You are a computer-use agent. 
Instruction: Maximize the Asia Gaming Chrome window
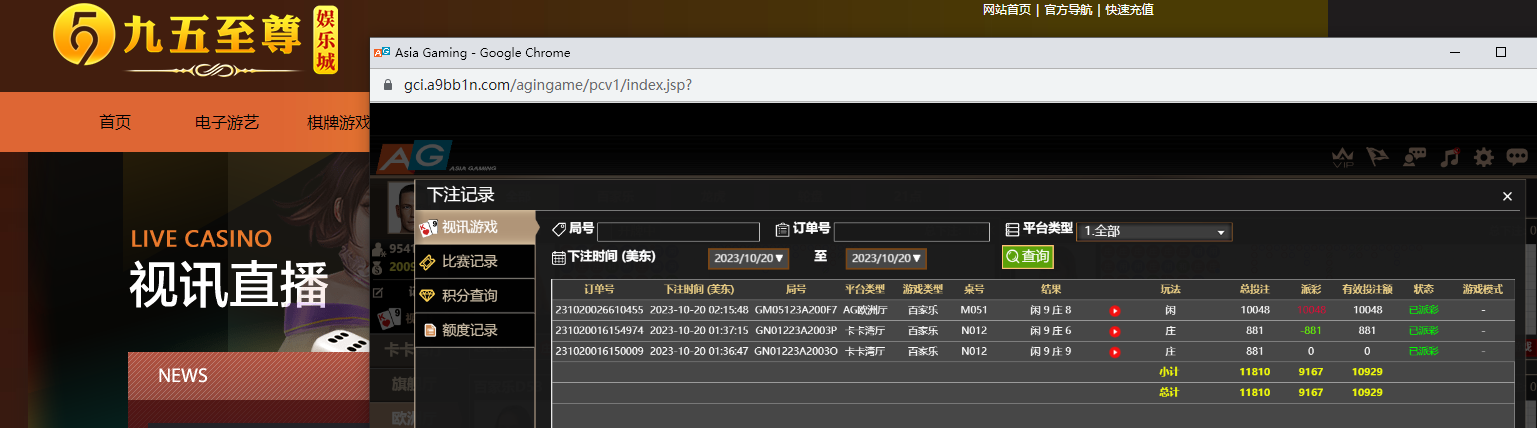point(1500,52)
